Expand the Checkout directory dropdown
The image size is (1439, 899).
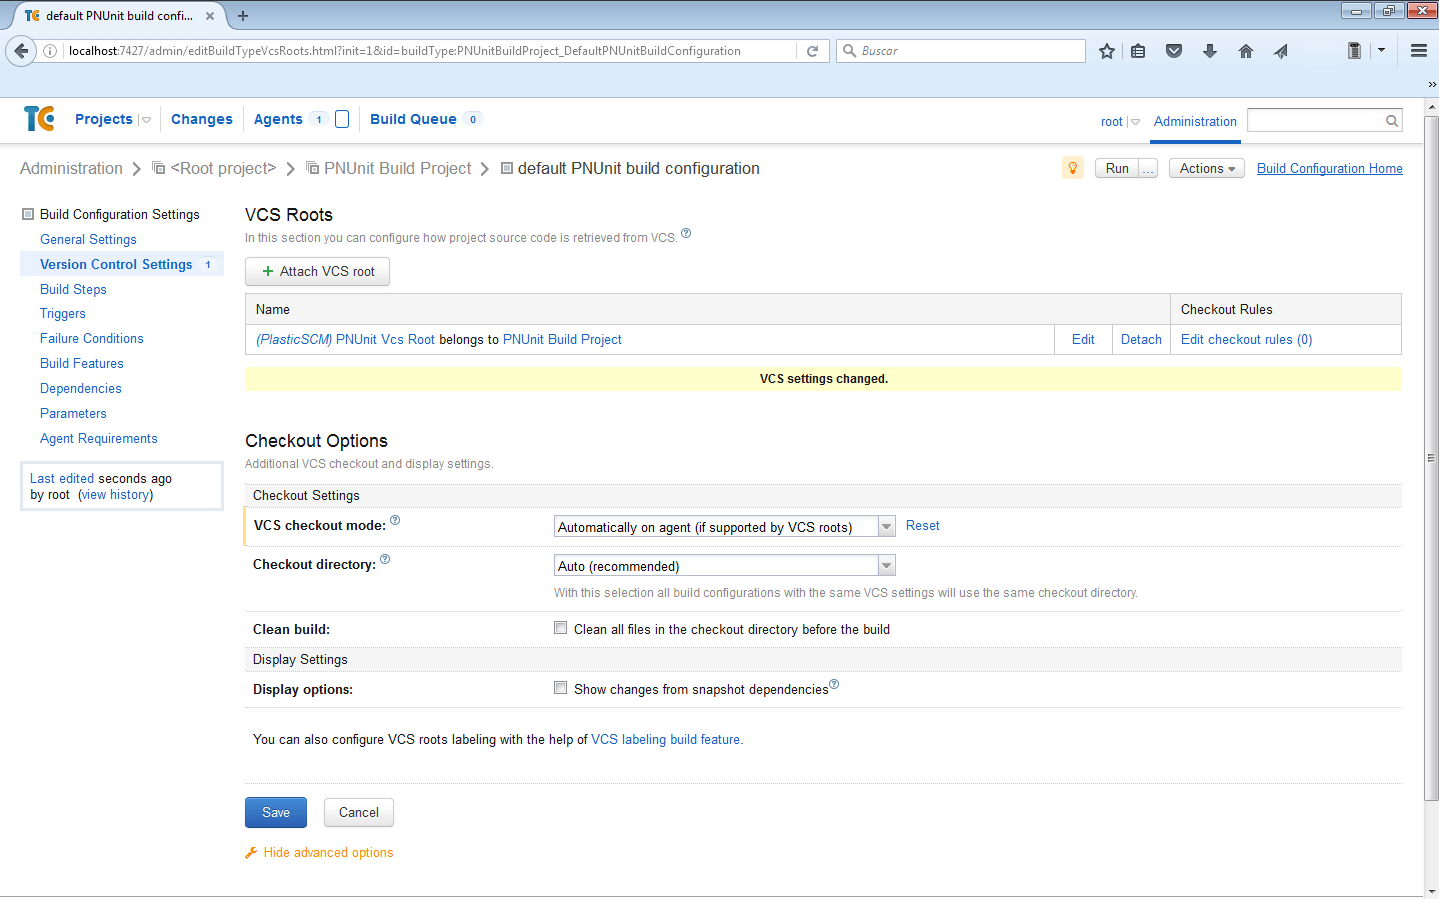click(724, 566)
